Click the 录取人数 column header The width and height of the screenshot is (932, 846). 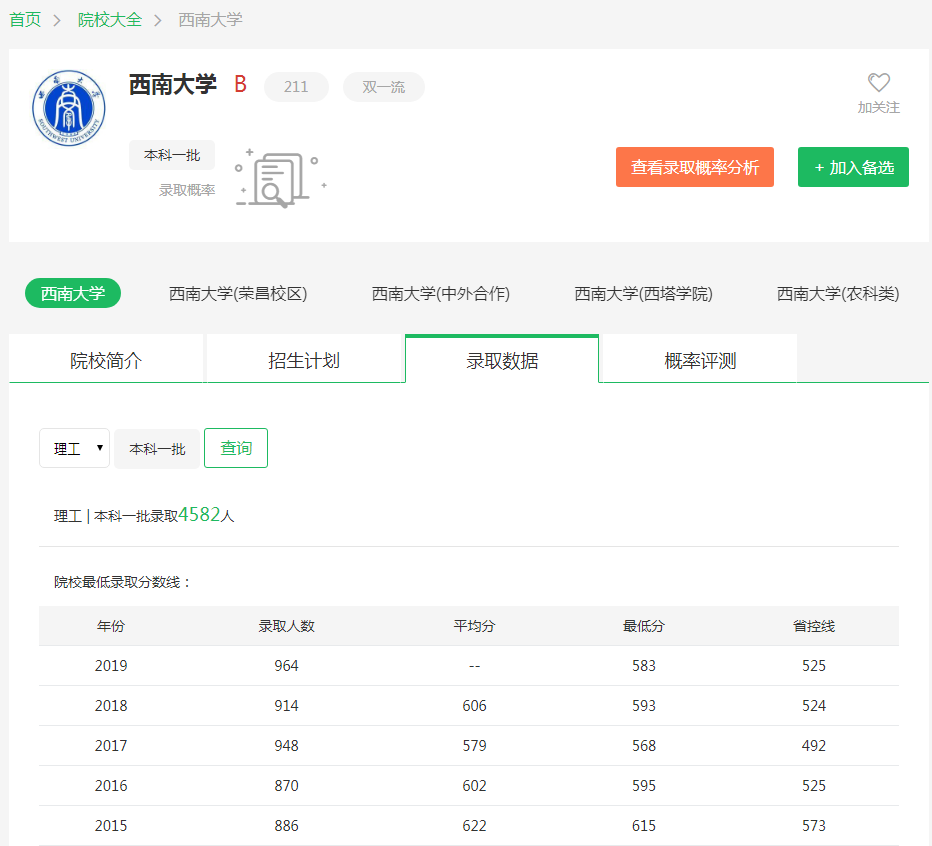point(286,626)
